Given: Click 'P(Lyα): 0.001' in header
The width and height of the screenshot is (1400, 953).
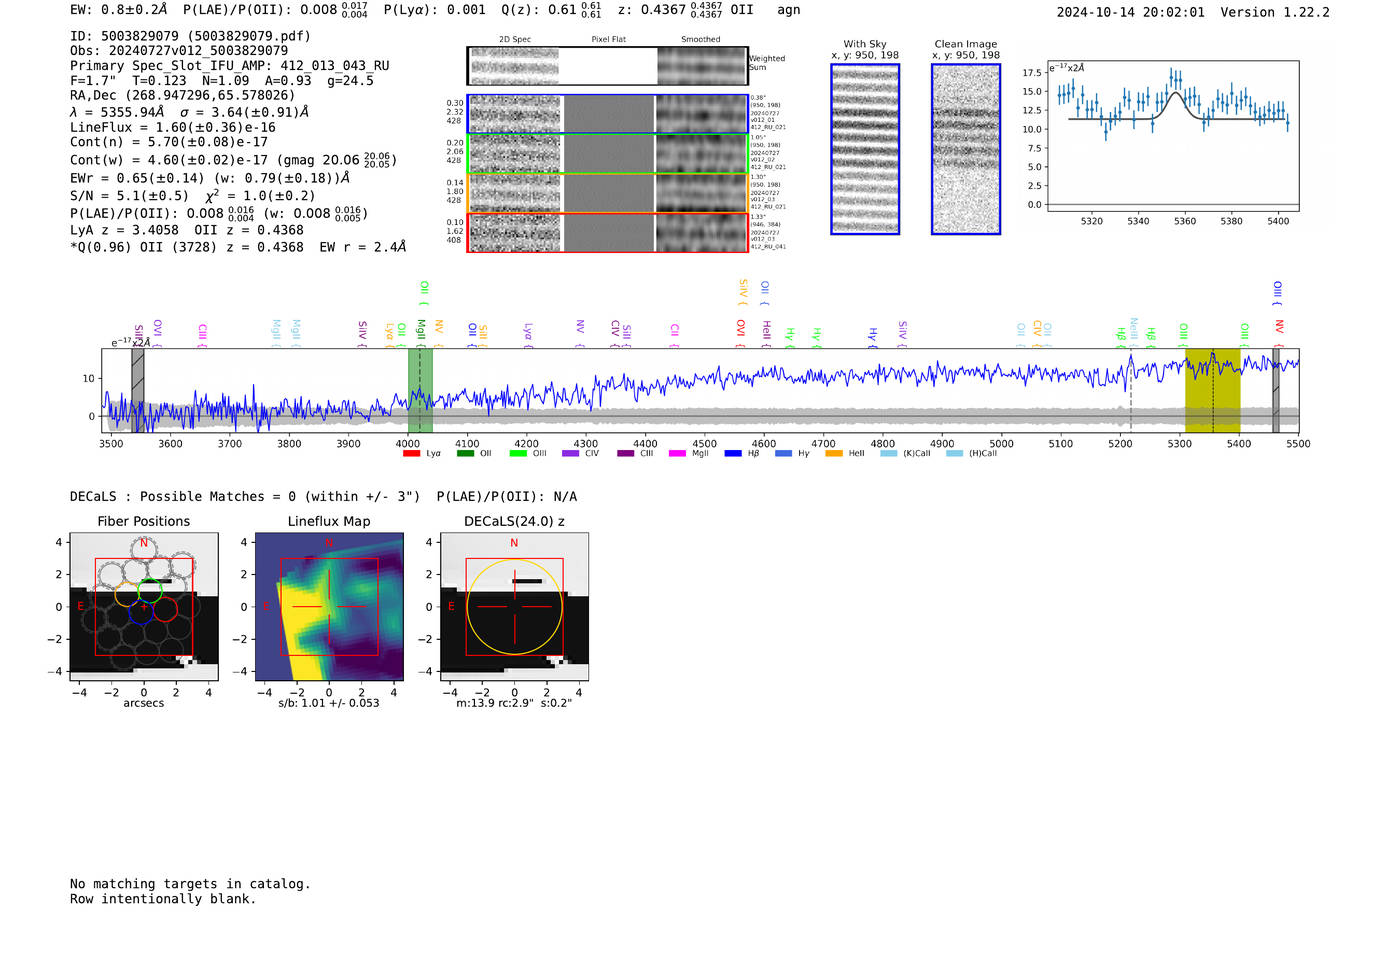Looking at the screenshot, I should click(435, 10).
